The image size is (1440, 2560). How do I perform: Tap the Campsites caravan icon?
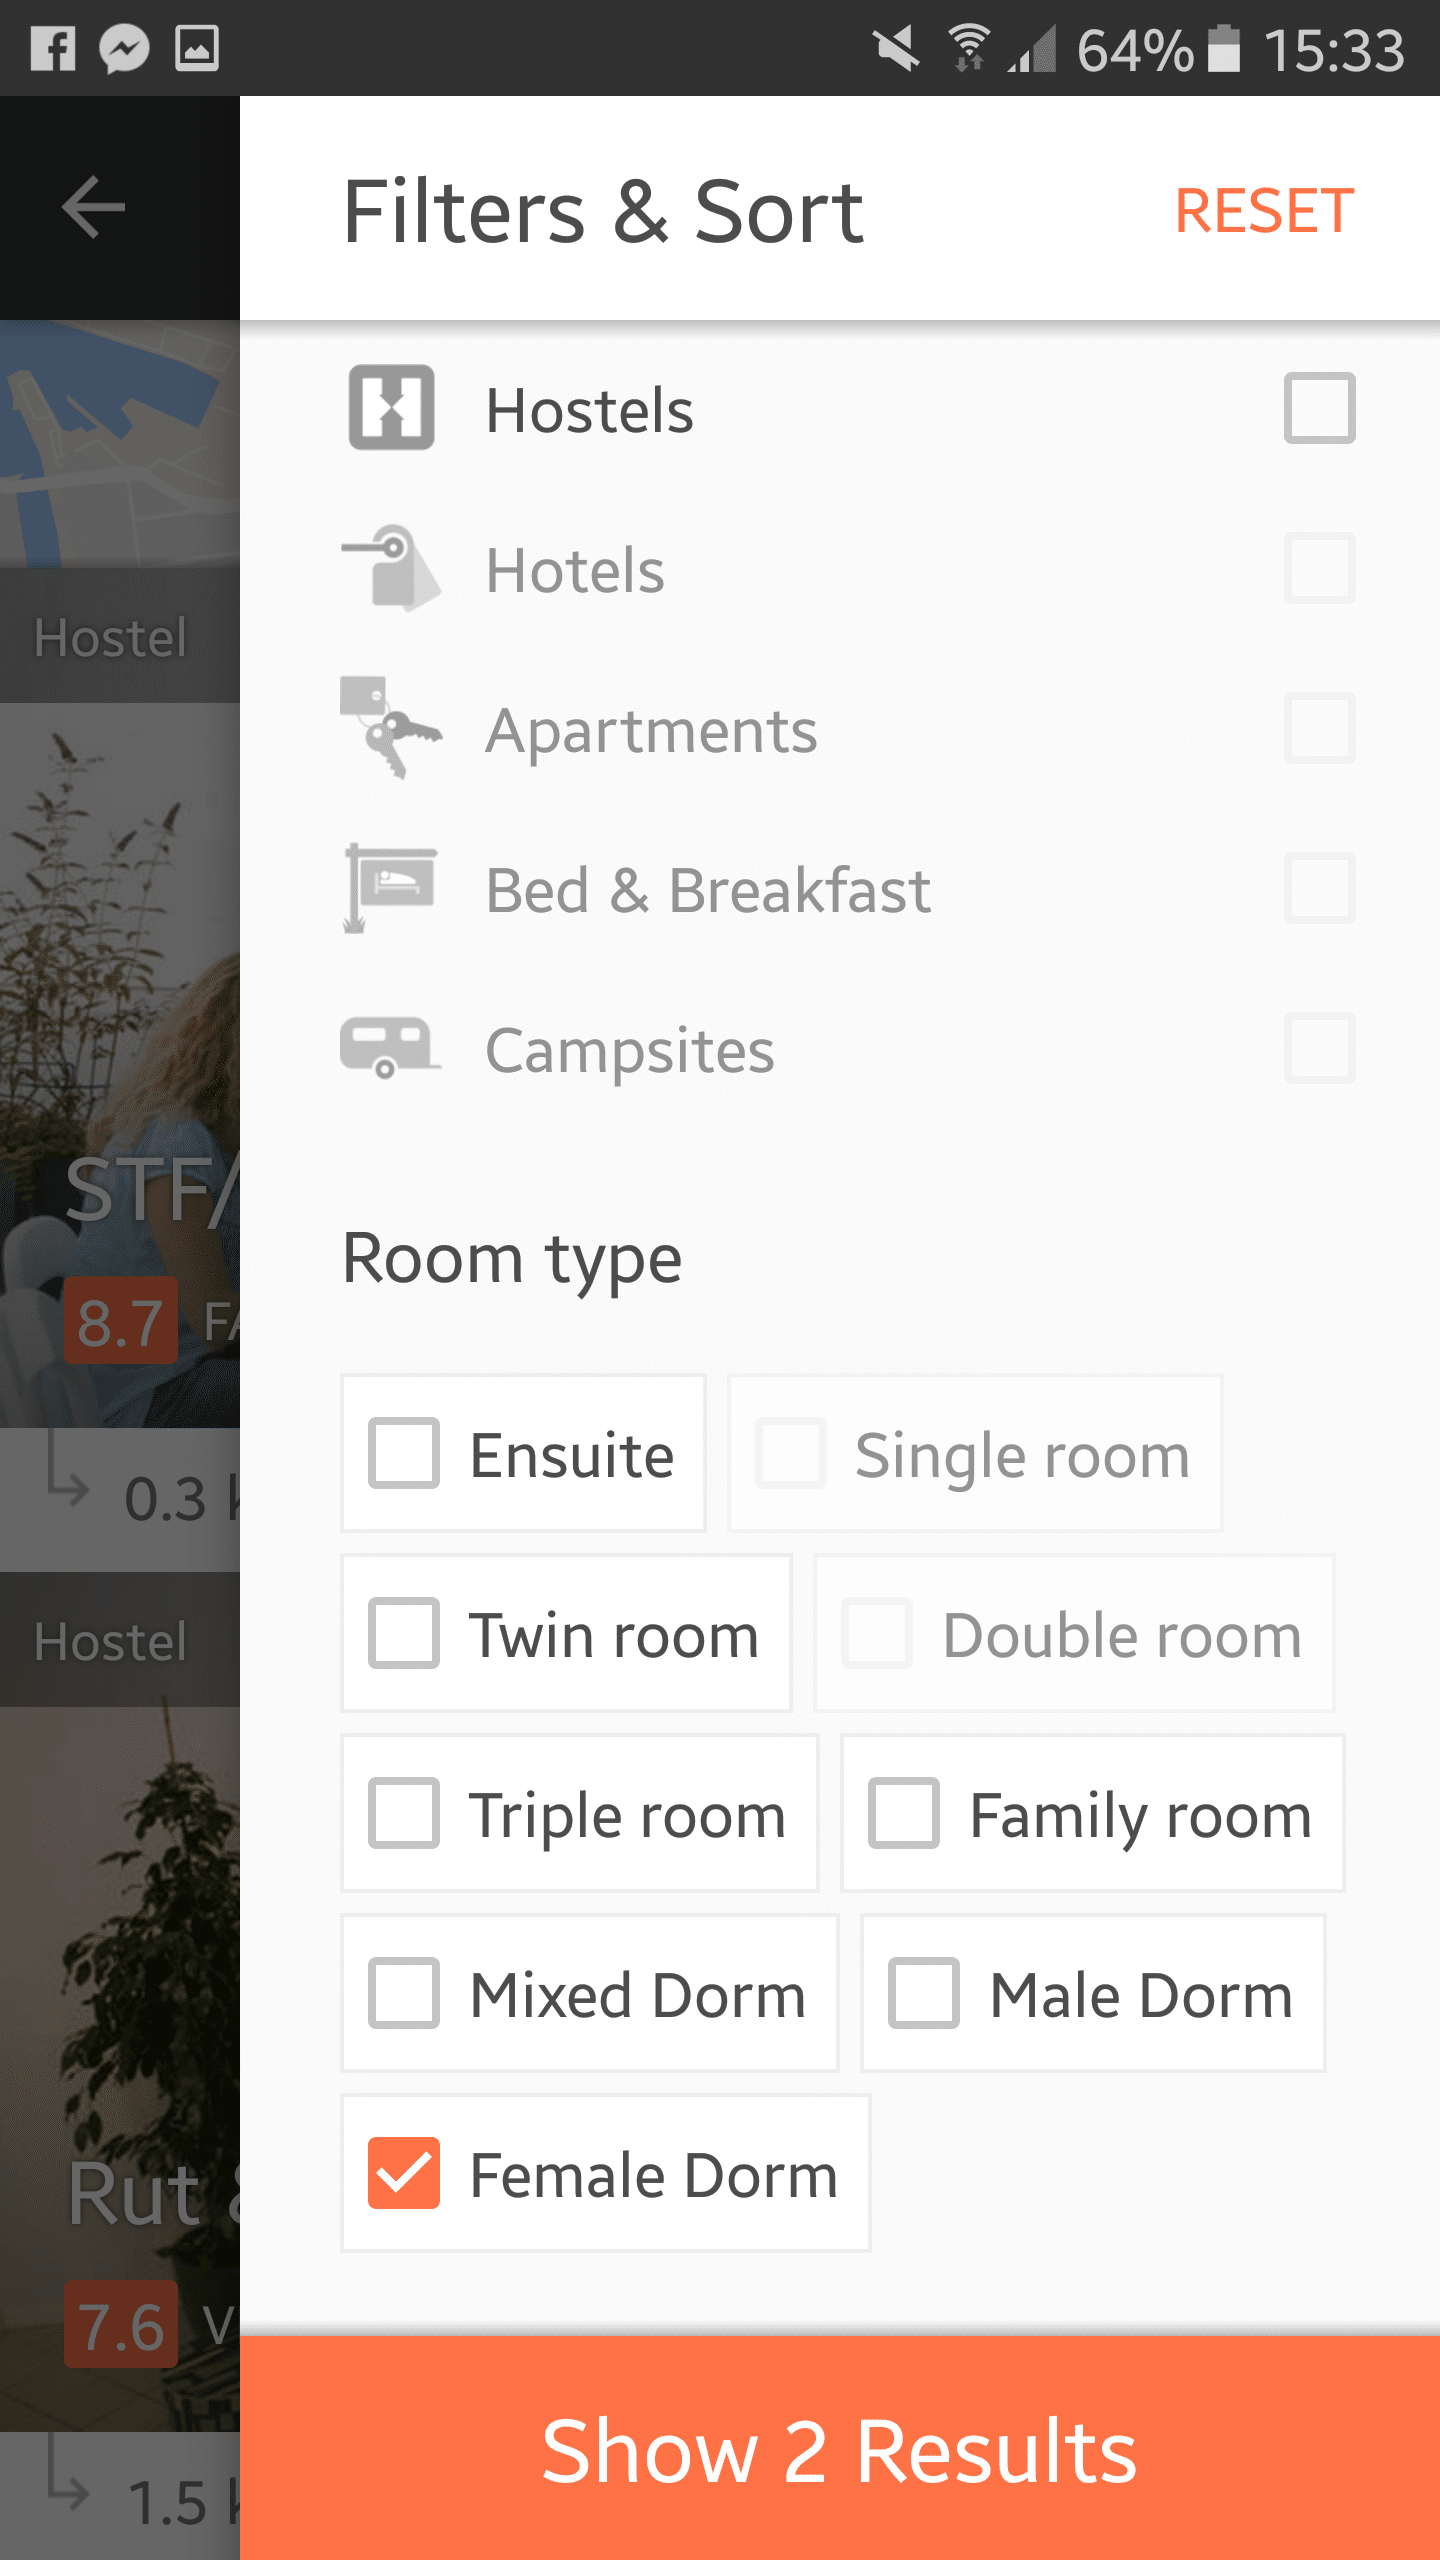pyautogui.click(x=391, y=1048)
